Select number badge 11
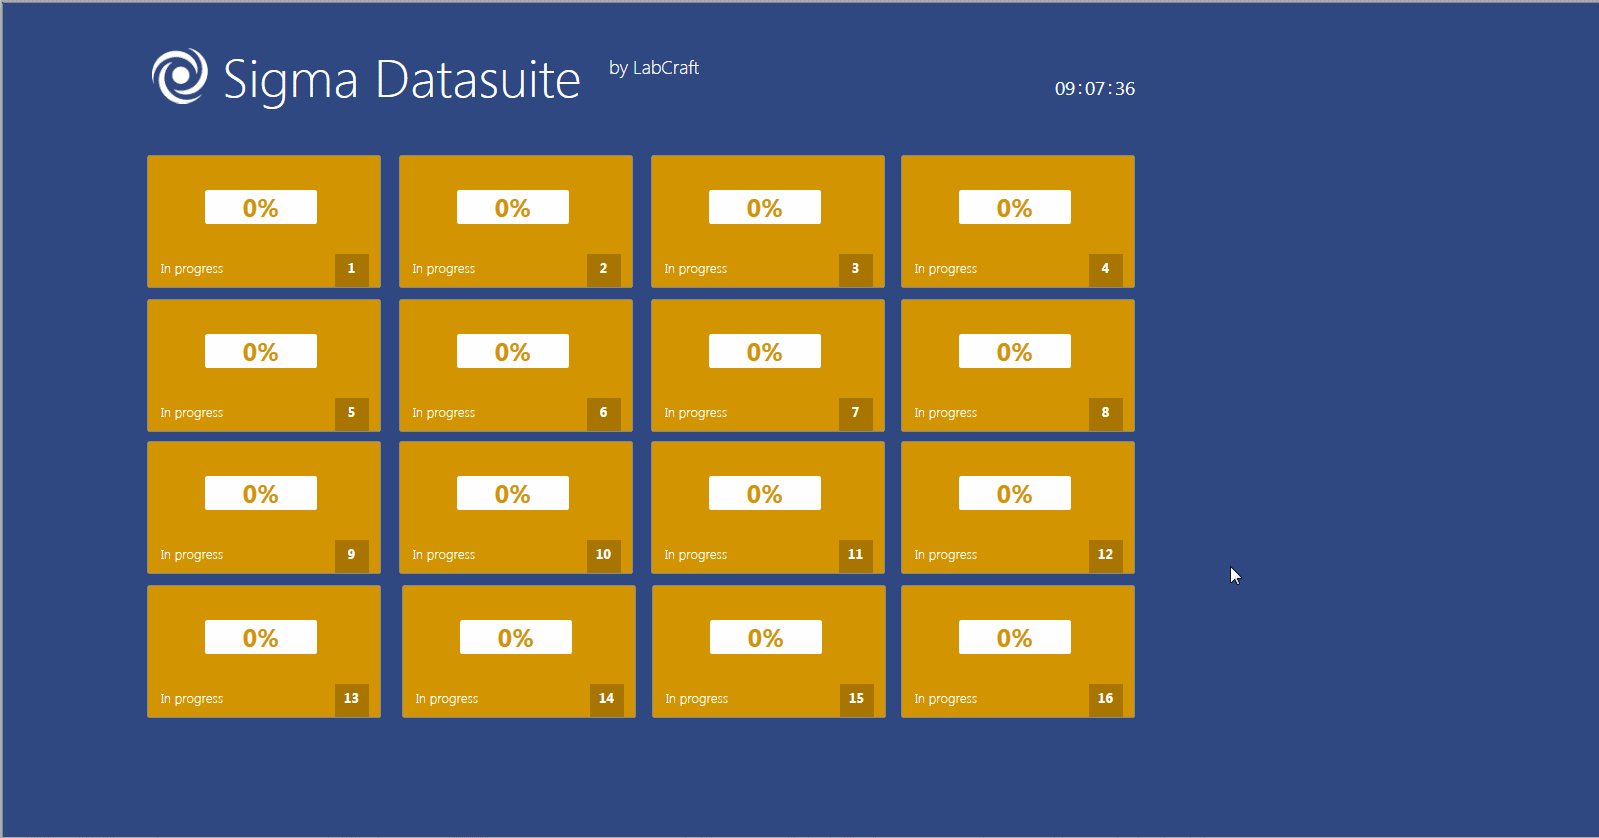The image size is (1599, 838). (856, 555)
